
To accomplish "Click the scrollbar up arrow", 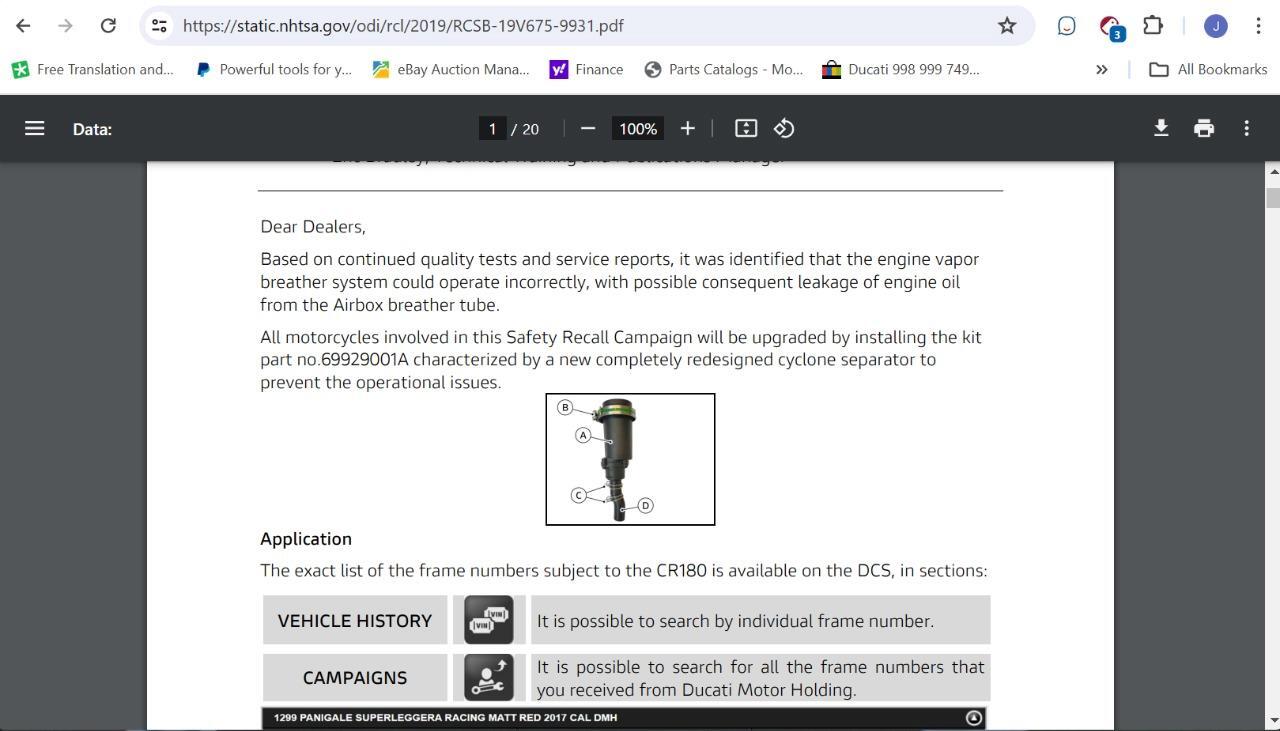I will (x=1273, y=171).
